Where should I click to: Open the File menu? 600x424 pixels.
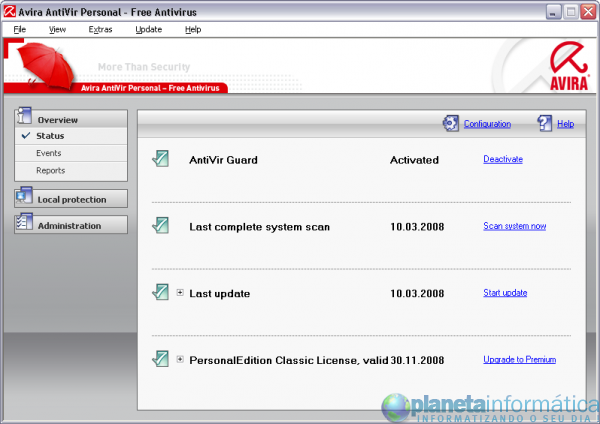pos(20,29)
